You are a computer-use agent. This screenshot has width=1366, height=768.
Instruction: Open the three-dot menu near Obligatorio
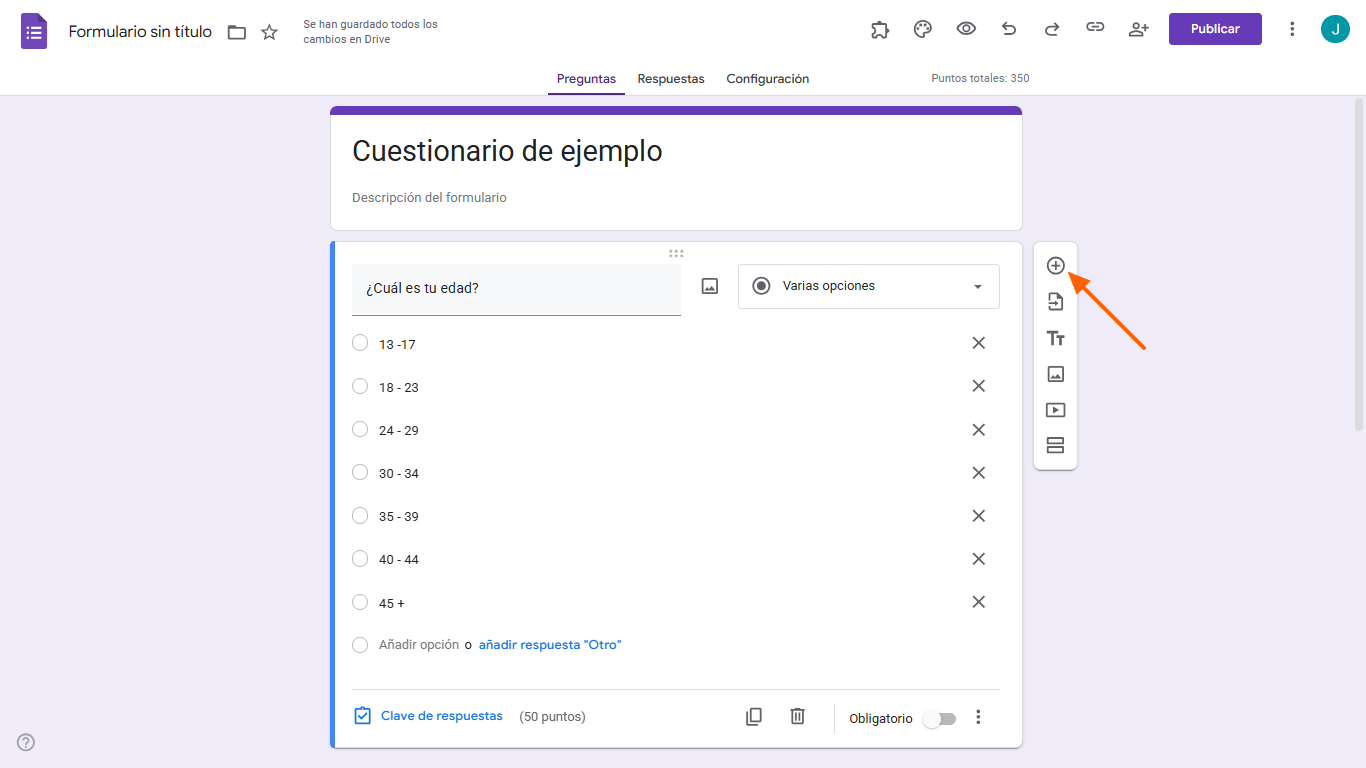[x=978, y=717]
